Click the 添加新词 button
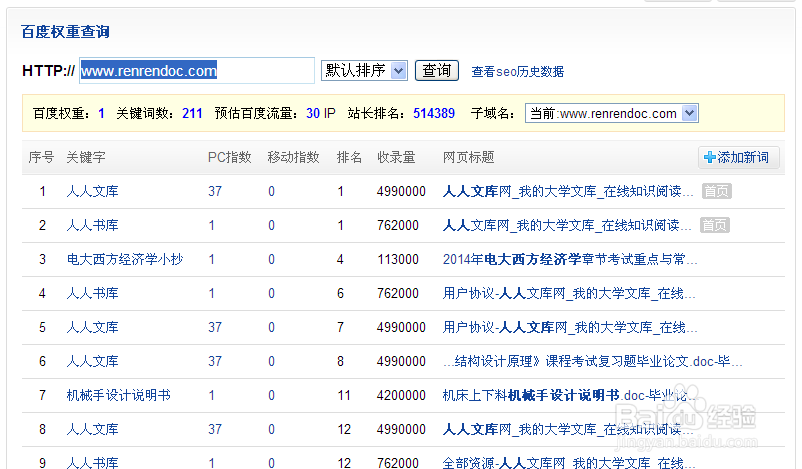Screen dimensions: 802x469 739,157
